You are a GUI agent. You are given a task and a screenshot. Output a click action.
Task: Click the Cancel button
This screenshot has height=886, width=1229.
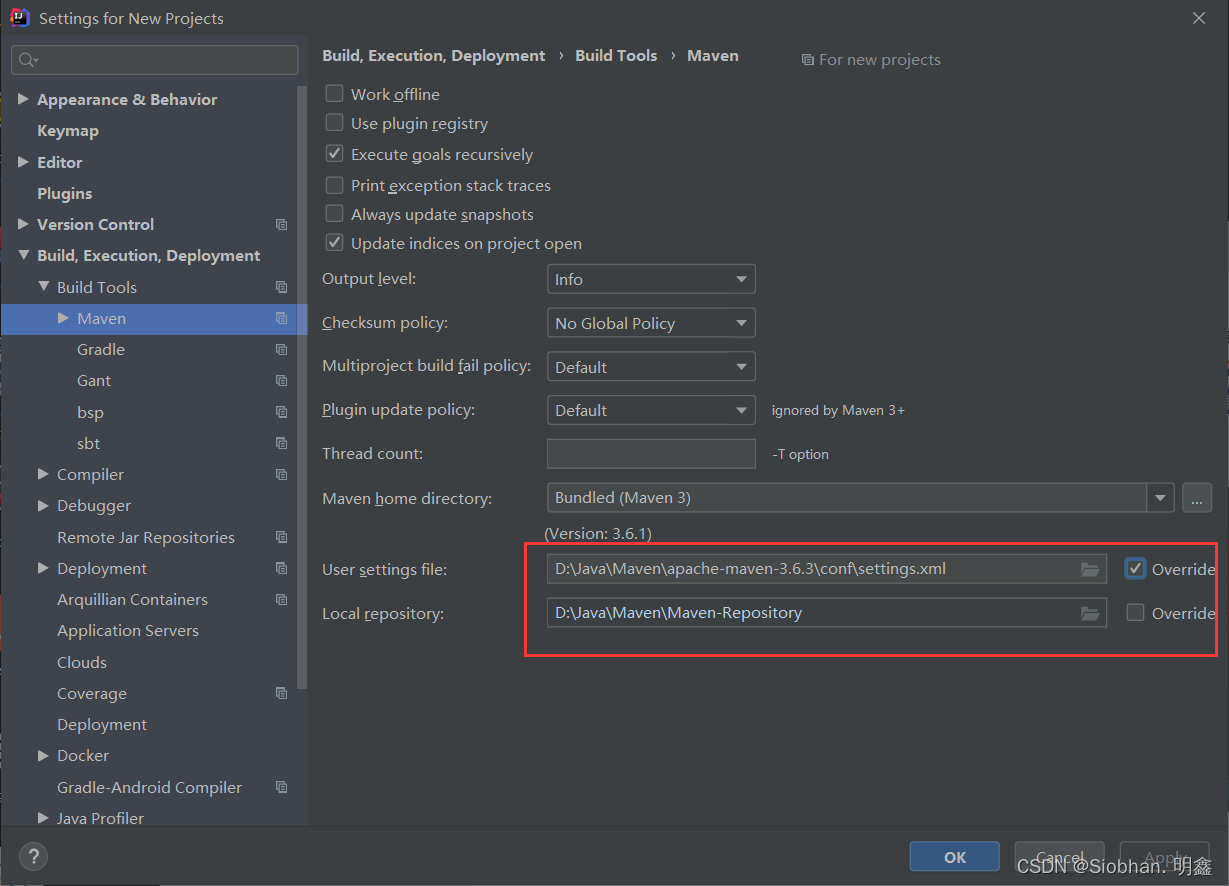(x=1060, y=857)
